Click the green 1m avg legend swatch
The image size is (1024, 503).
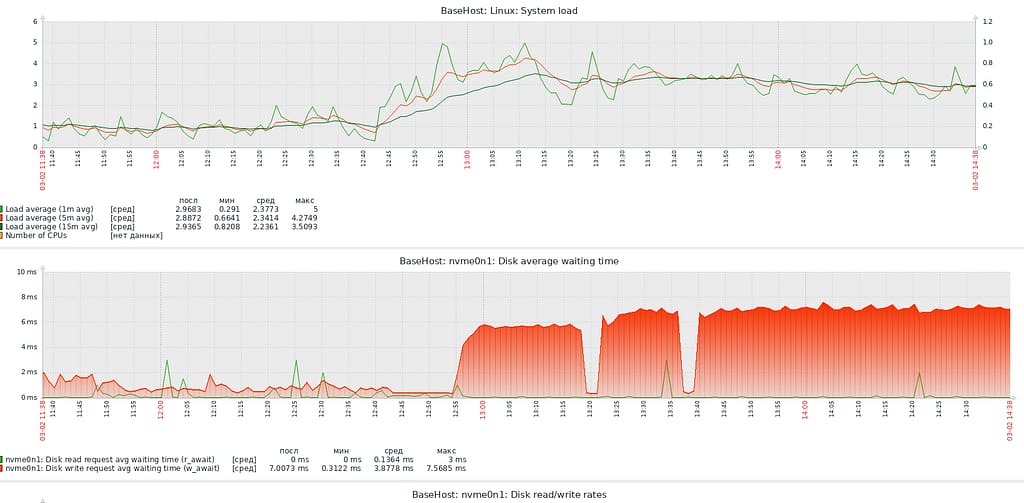point(3,209)
